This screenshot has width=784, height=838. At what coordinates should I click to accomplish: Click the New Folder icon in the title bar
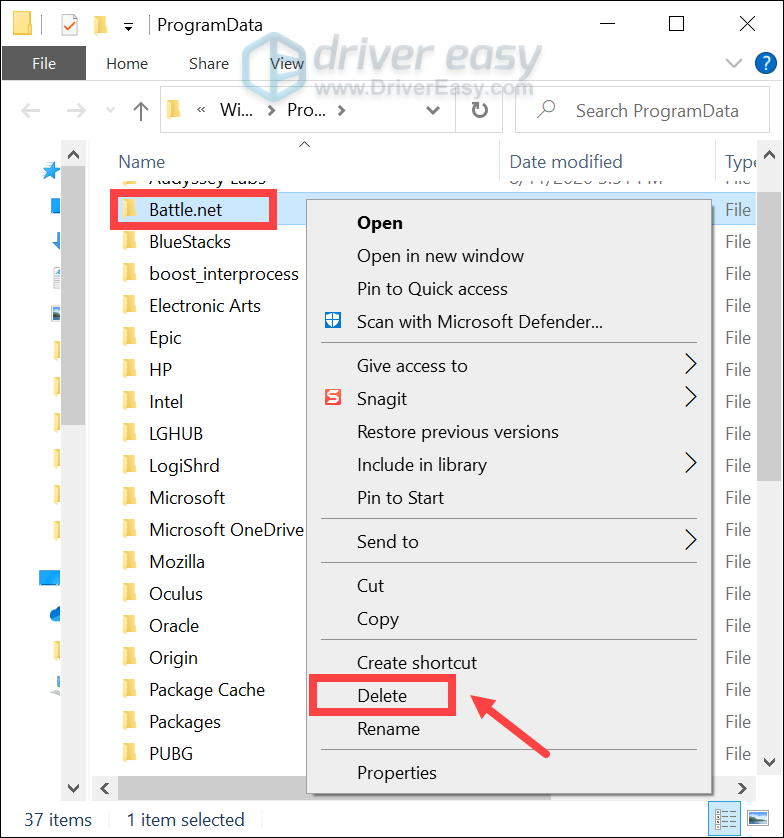[100, 24]
